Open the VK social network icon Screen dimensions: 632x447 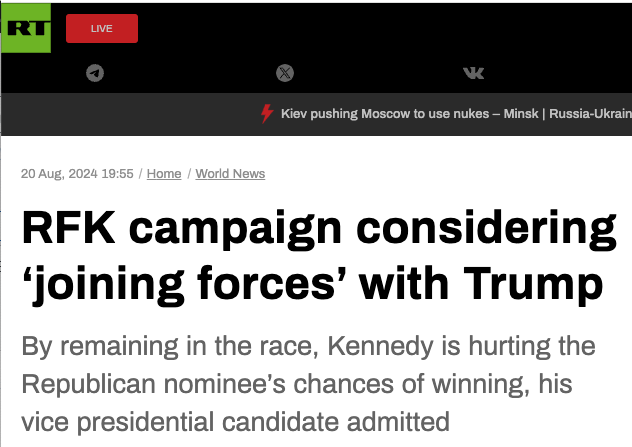(474, 72)
